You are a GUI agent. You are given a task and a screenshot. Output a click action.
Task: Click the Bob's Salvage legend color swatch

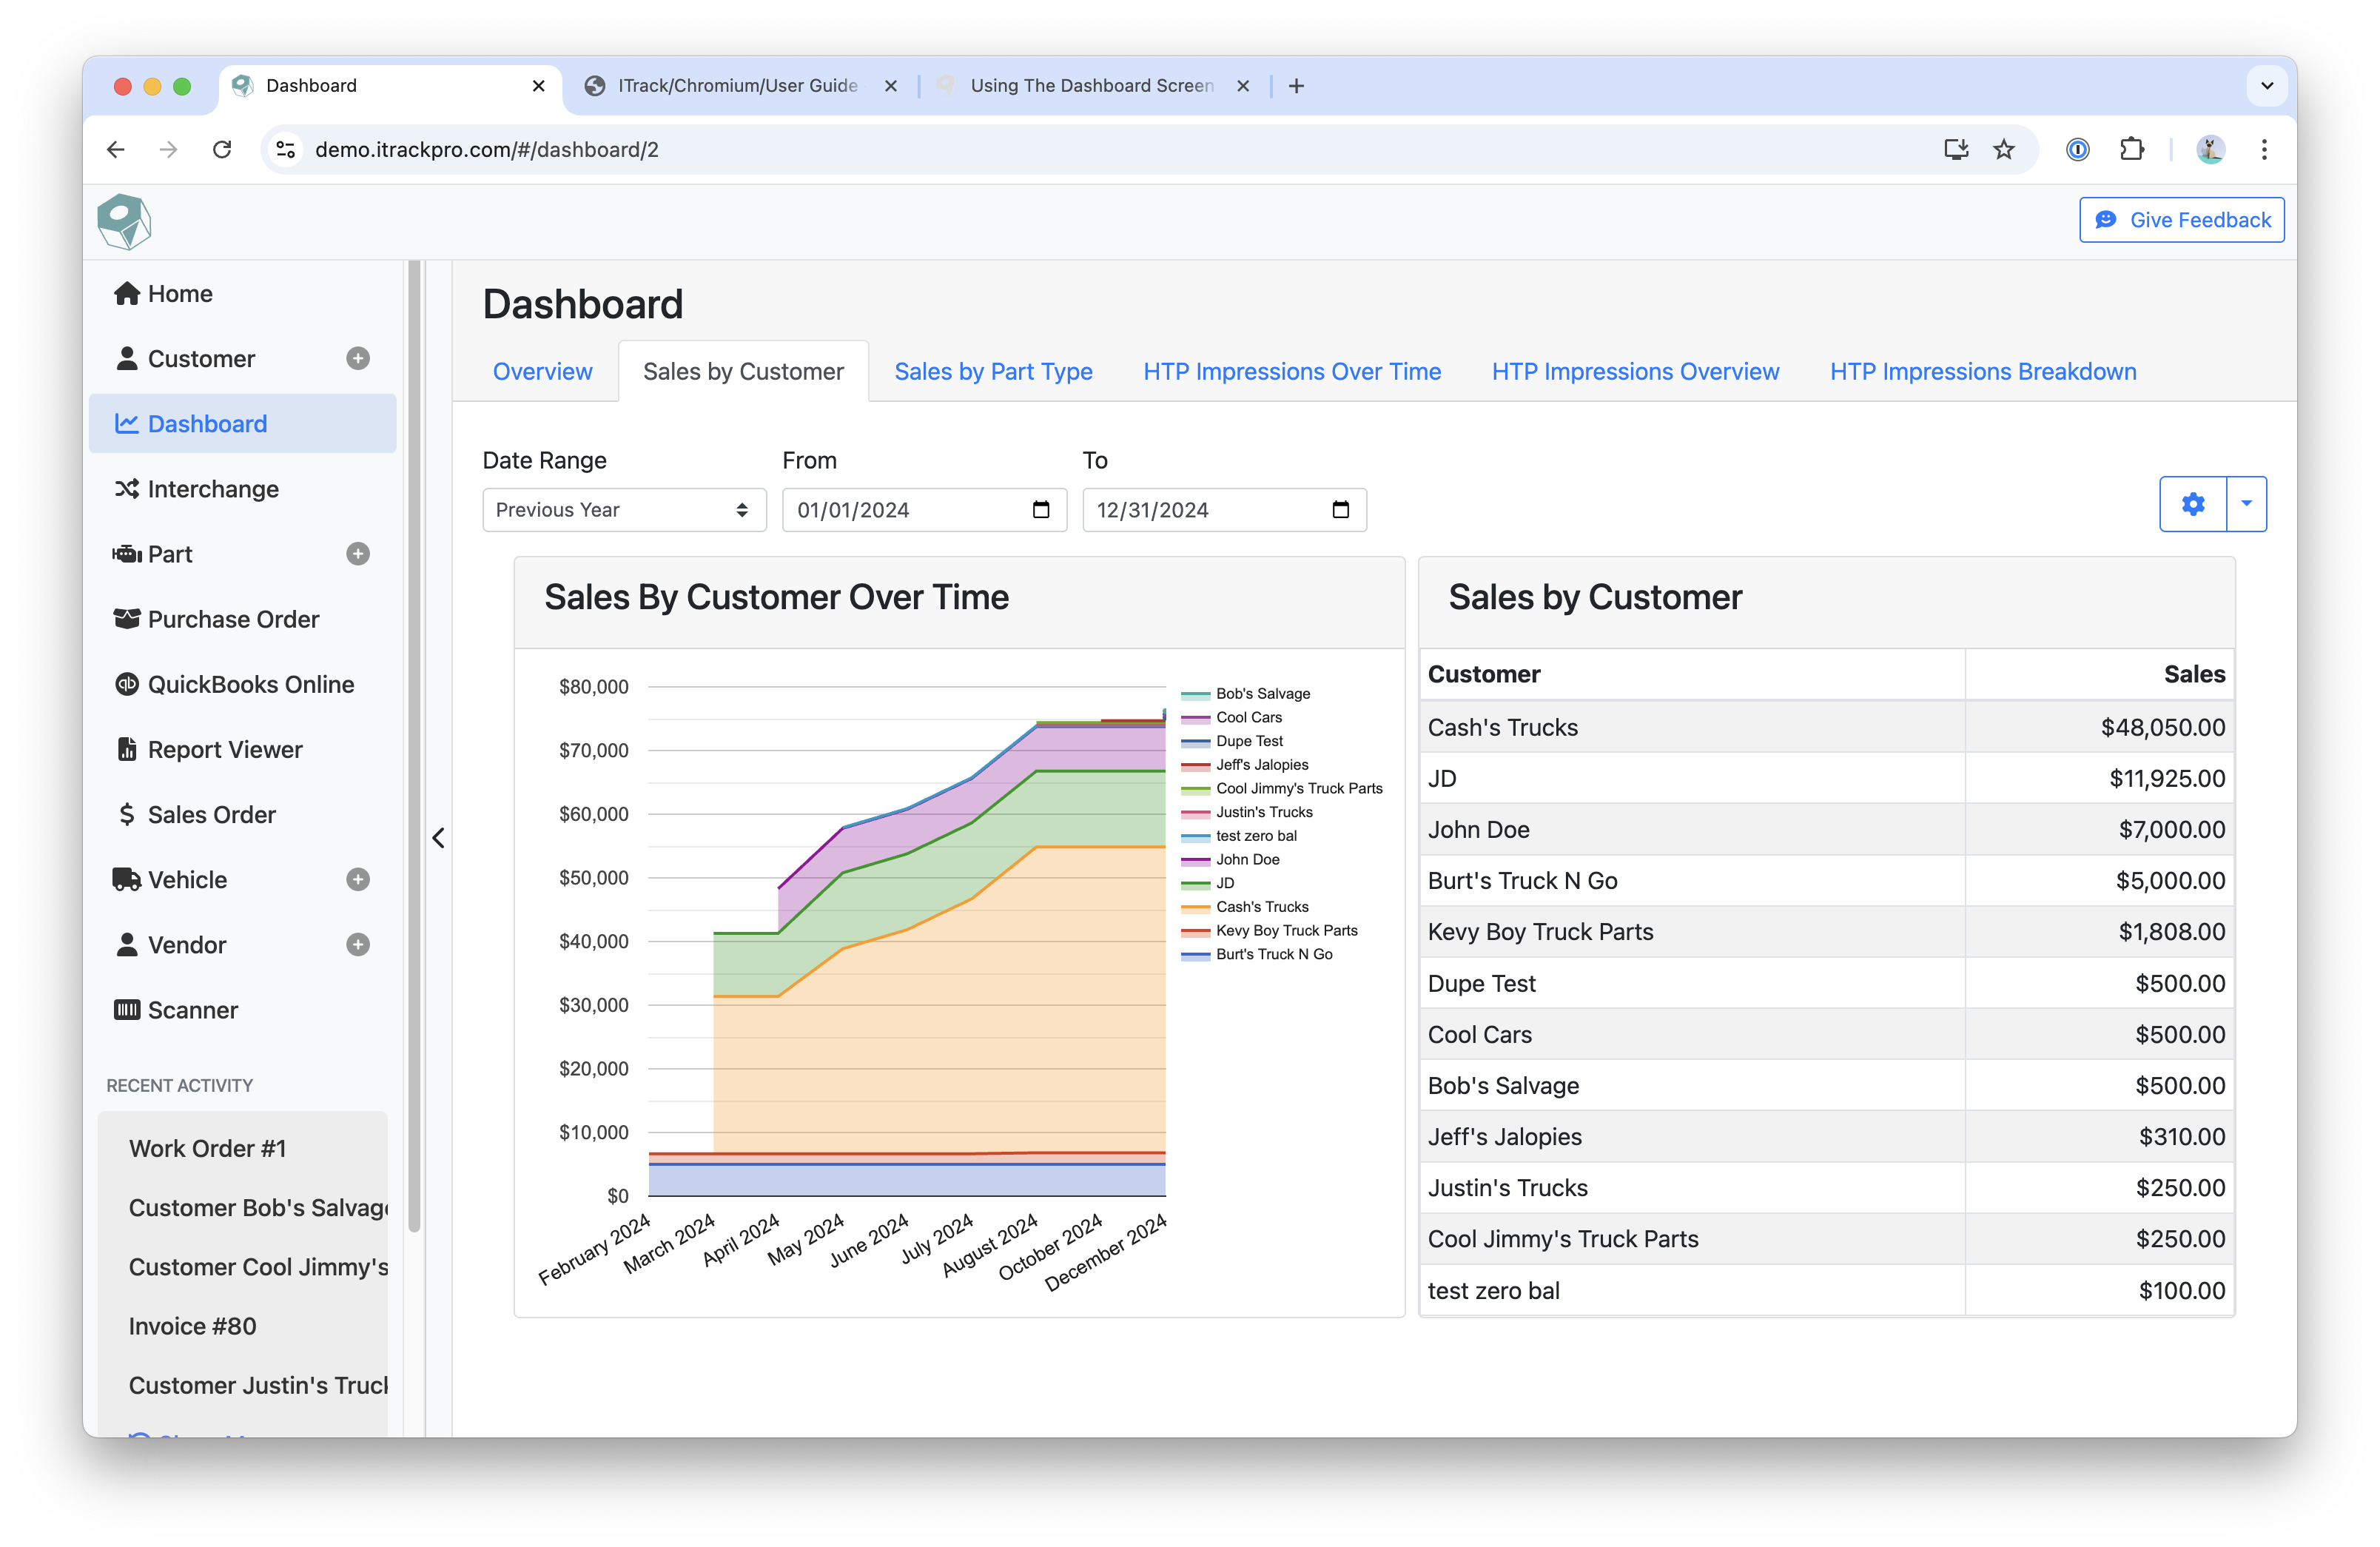[1195, 694]
